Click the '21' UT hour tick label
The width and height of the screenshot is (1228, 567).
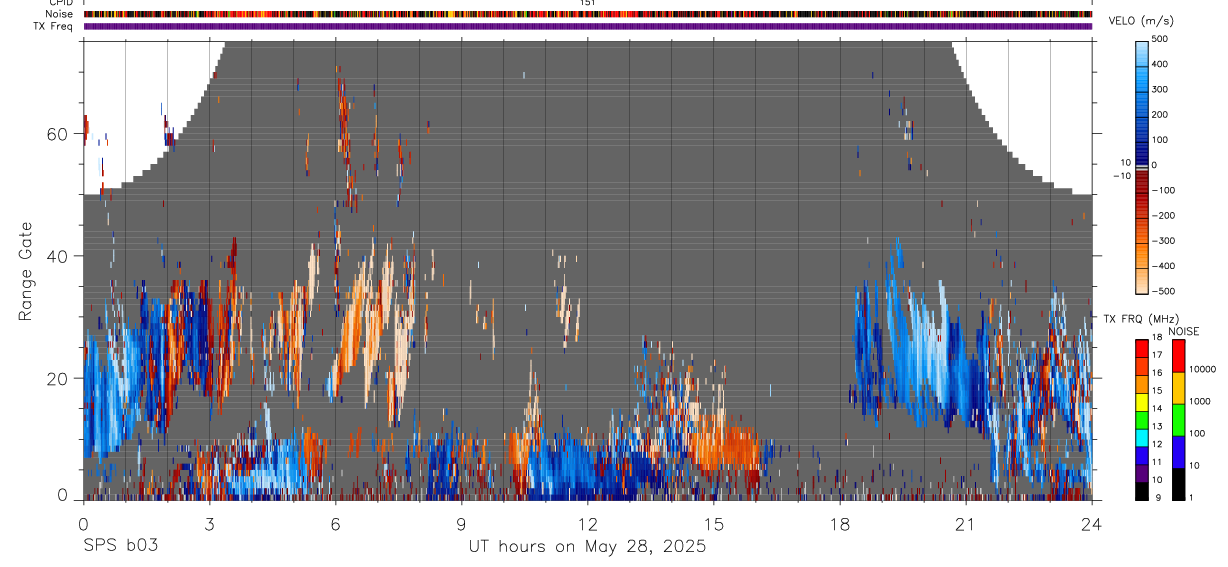tap(966, 523)
